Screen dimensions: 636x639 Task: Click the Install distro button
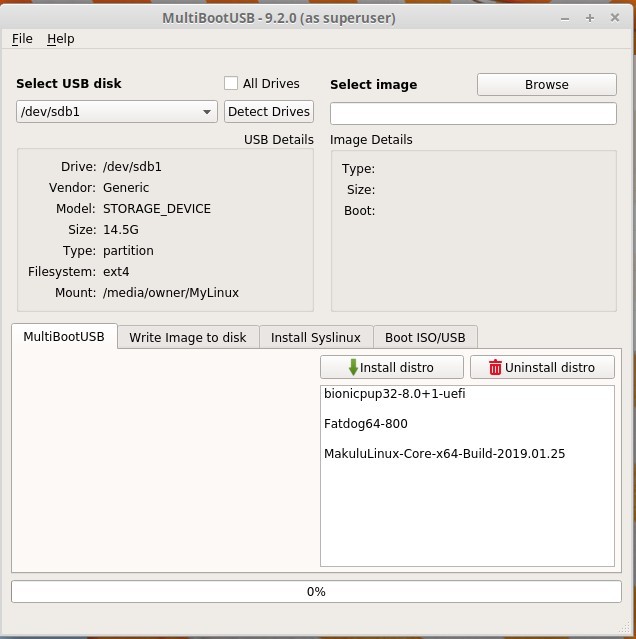point(392,367)
